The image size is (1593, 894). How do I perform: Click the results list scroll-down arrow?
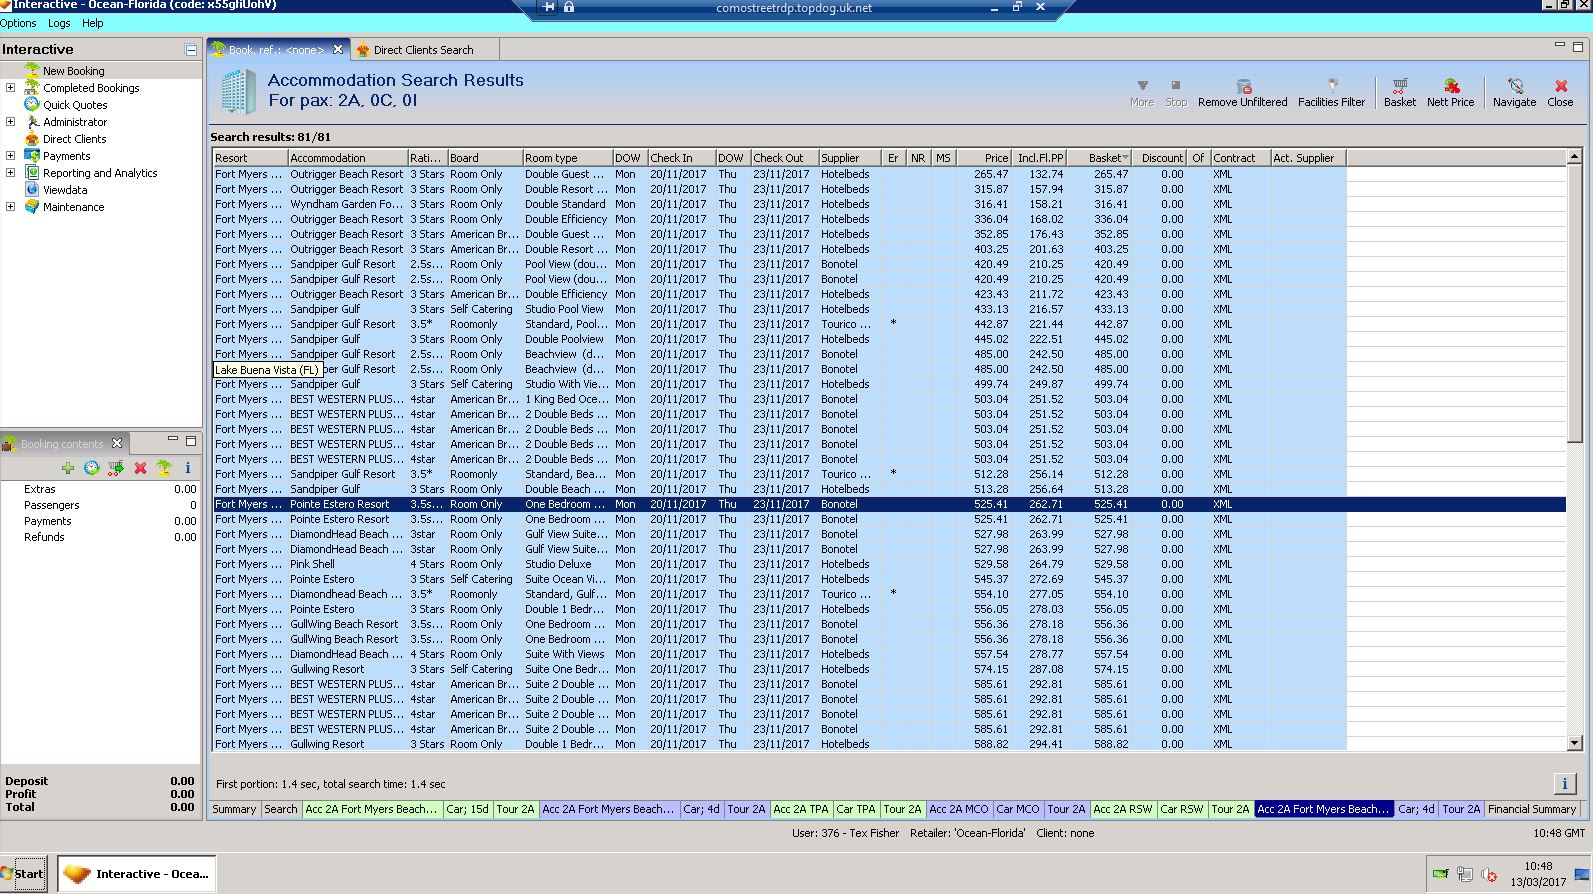point(1575,743)
